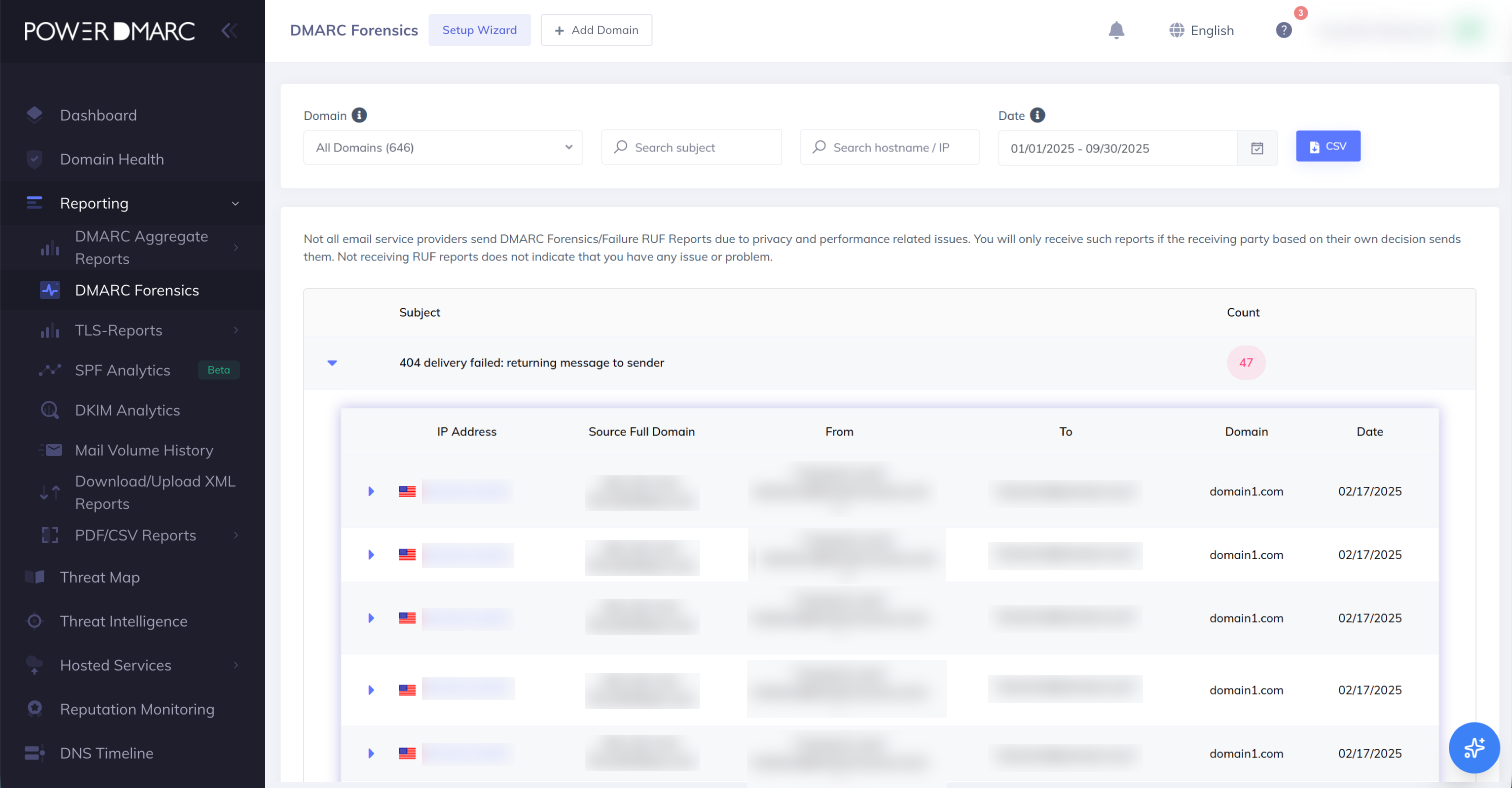Click the Domain info icon

click(359, 115)
